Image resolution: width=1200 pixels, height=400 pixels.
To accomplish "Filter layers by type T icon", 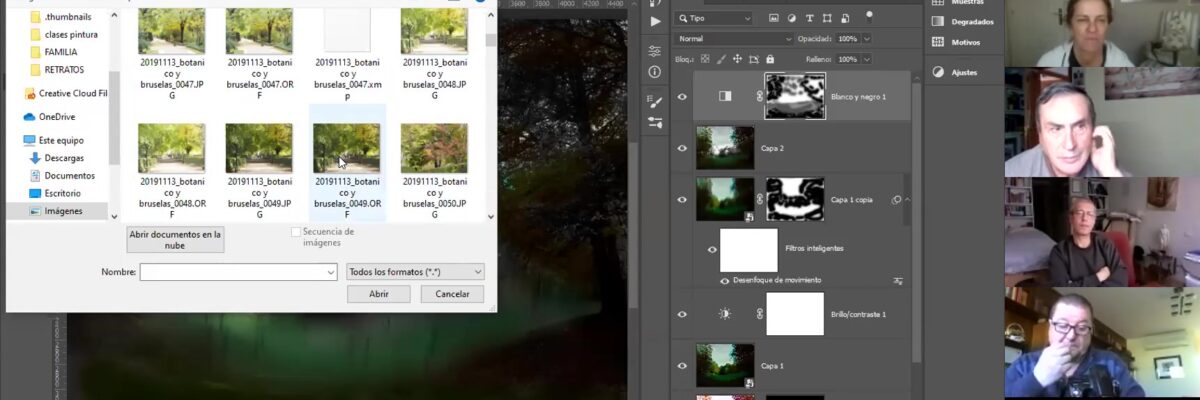I will coord(809,18).
